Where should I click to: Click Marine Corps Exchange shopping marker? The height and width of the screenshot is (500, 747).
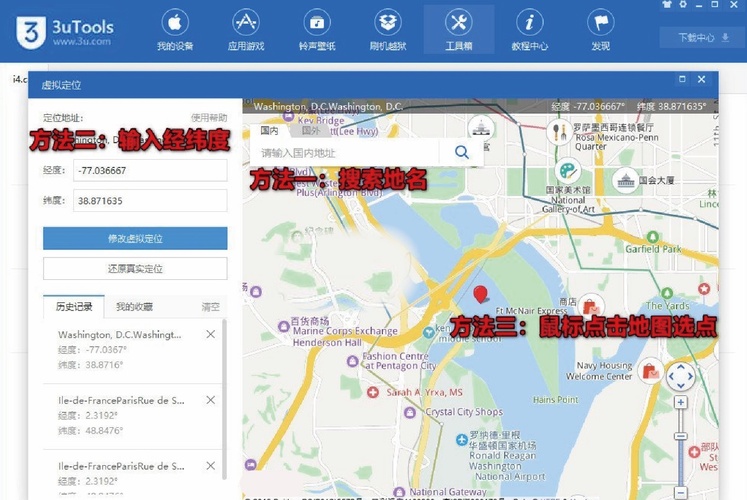[284, 326]
